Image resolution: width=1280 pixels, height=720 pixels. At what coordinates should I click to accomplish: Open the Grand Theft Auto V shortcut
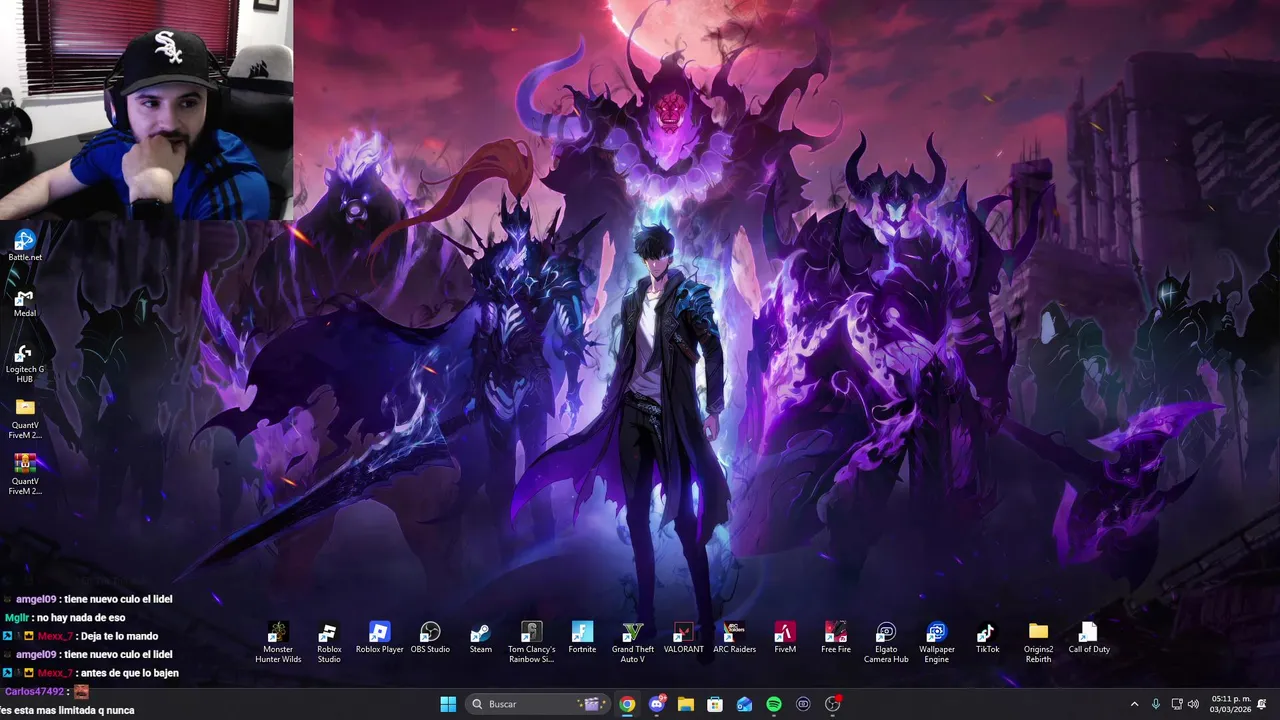coord(632,642)
